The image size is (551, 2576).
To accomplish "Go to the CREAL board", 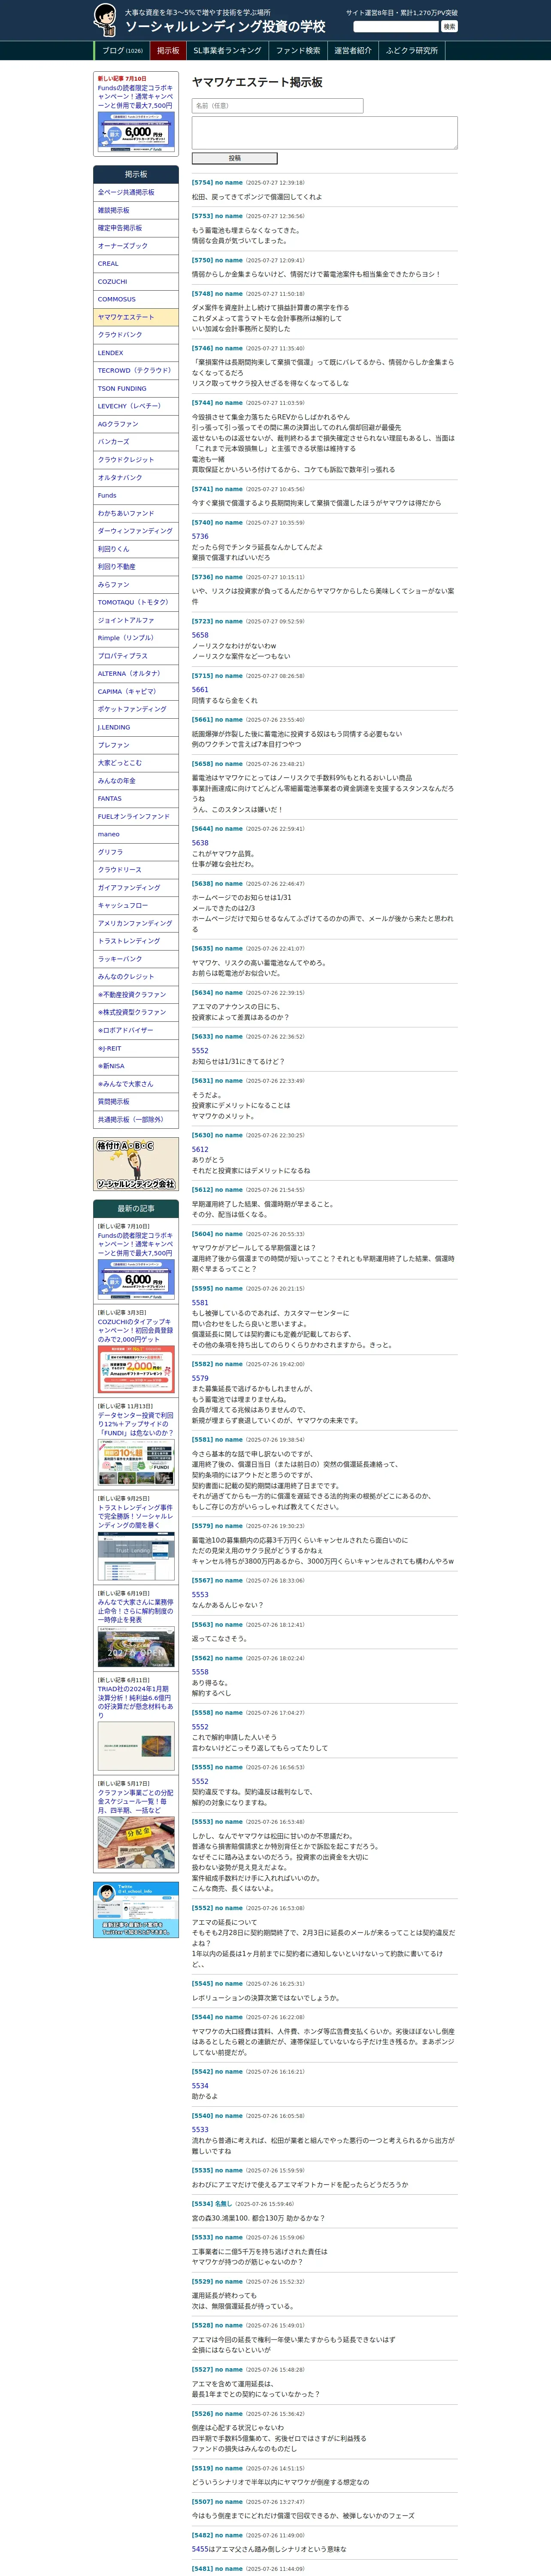I will tap(136, 264).
